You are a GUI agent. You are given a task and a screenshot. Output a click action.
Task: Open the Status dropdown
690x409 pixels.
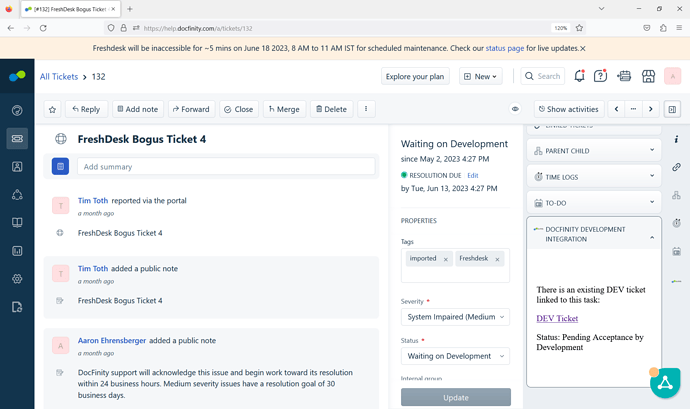(455, 356)
